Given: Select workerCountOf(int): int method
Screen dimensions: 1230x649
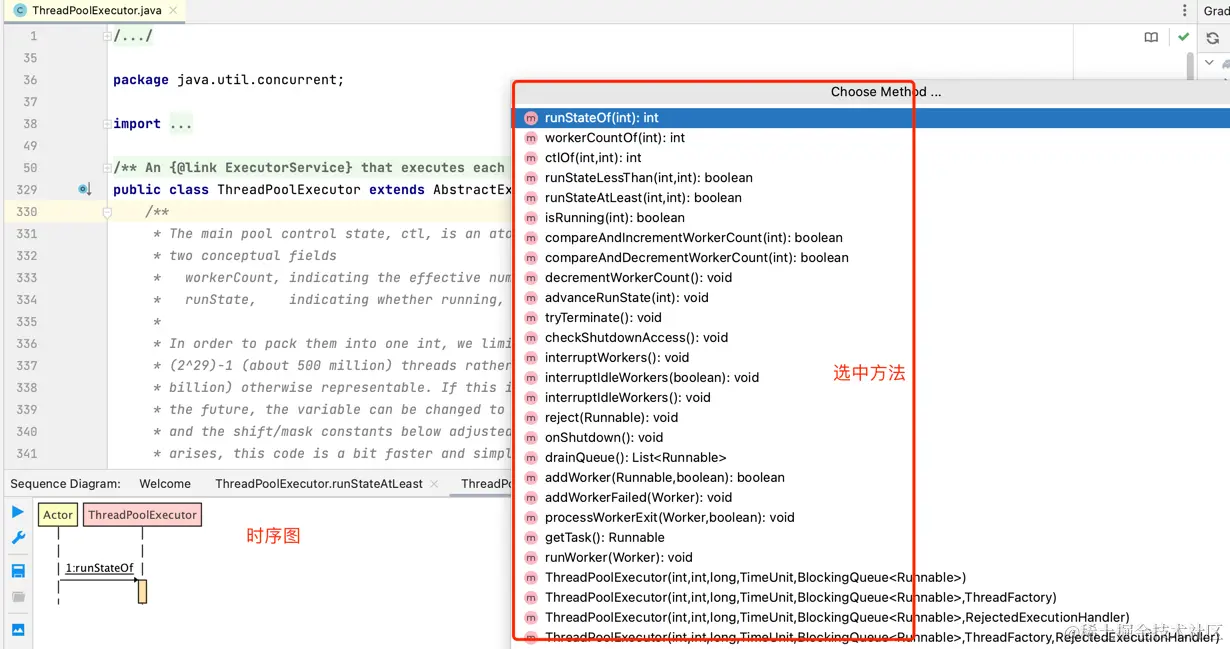Looking at the screenshot, I should (872, 138).
